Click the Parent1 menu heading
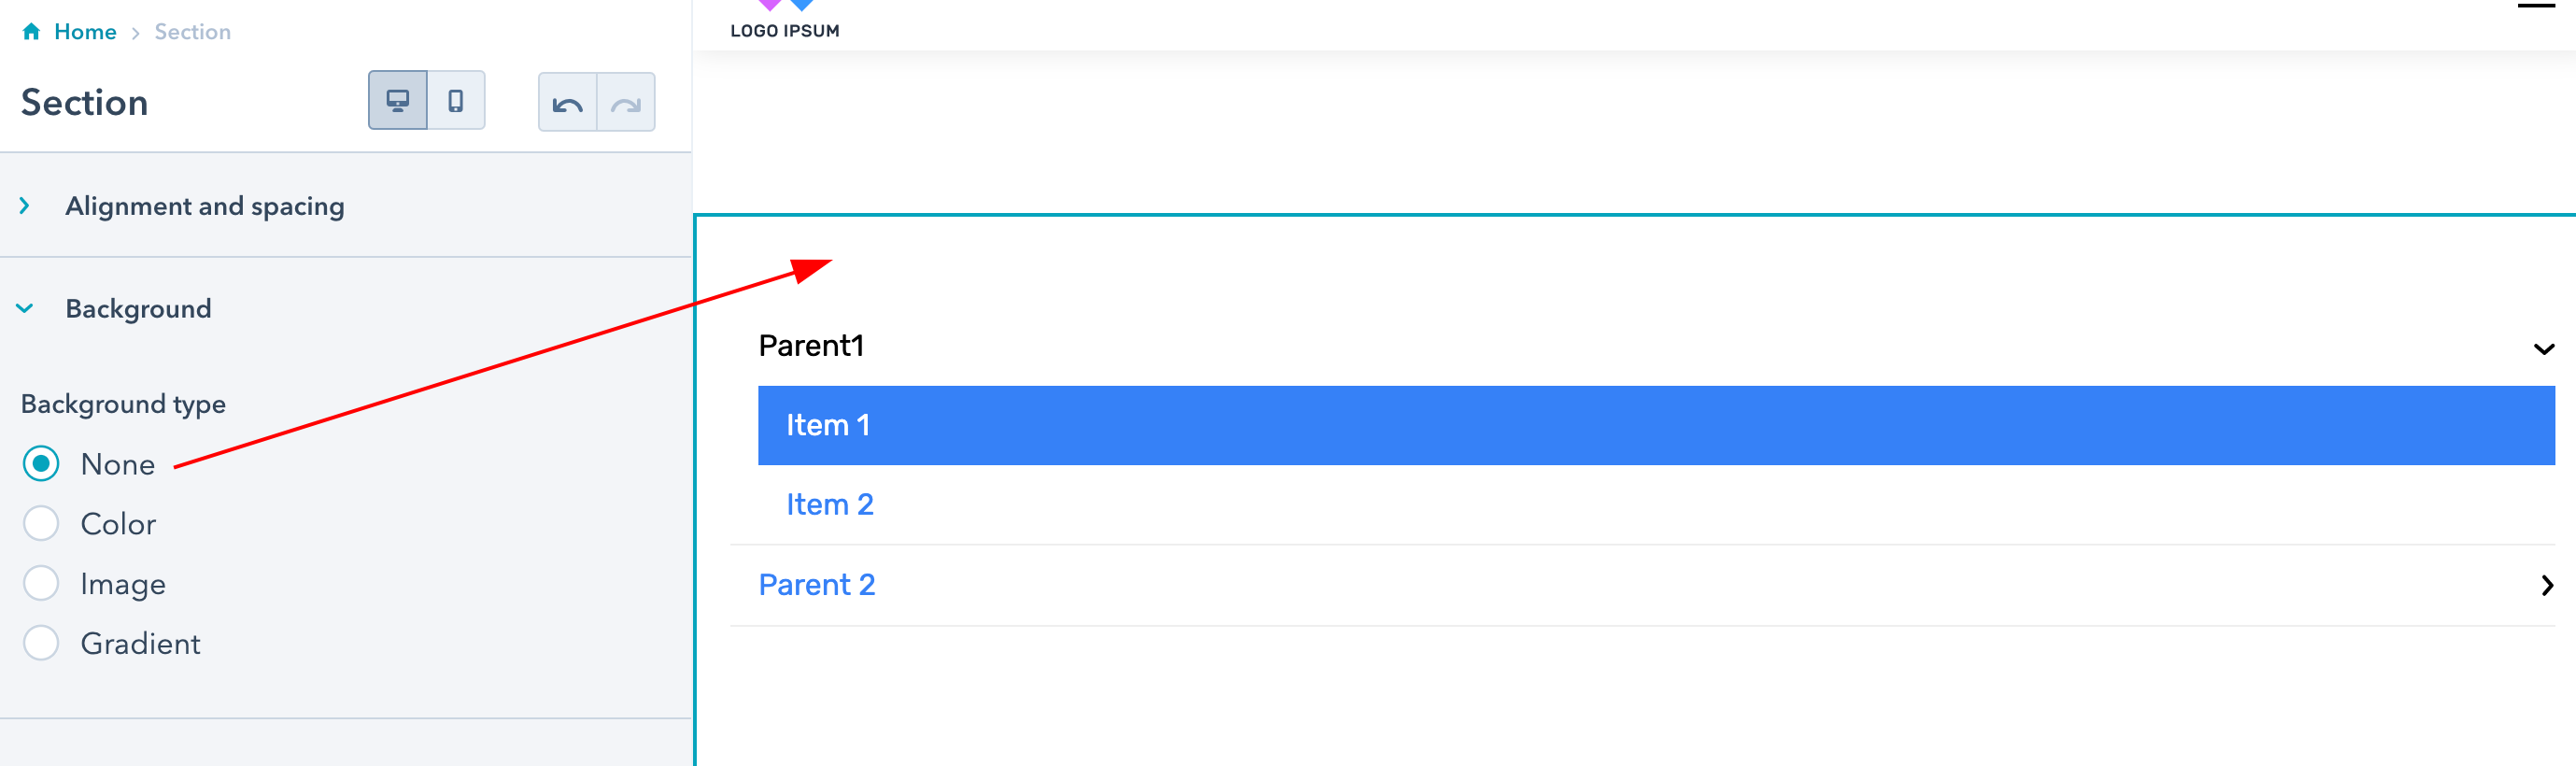This screenshot has height=766, width=2576. pos(811,346)
